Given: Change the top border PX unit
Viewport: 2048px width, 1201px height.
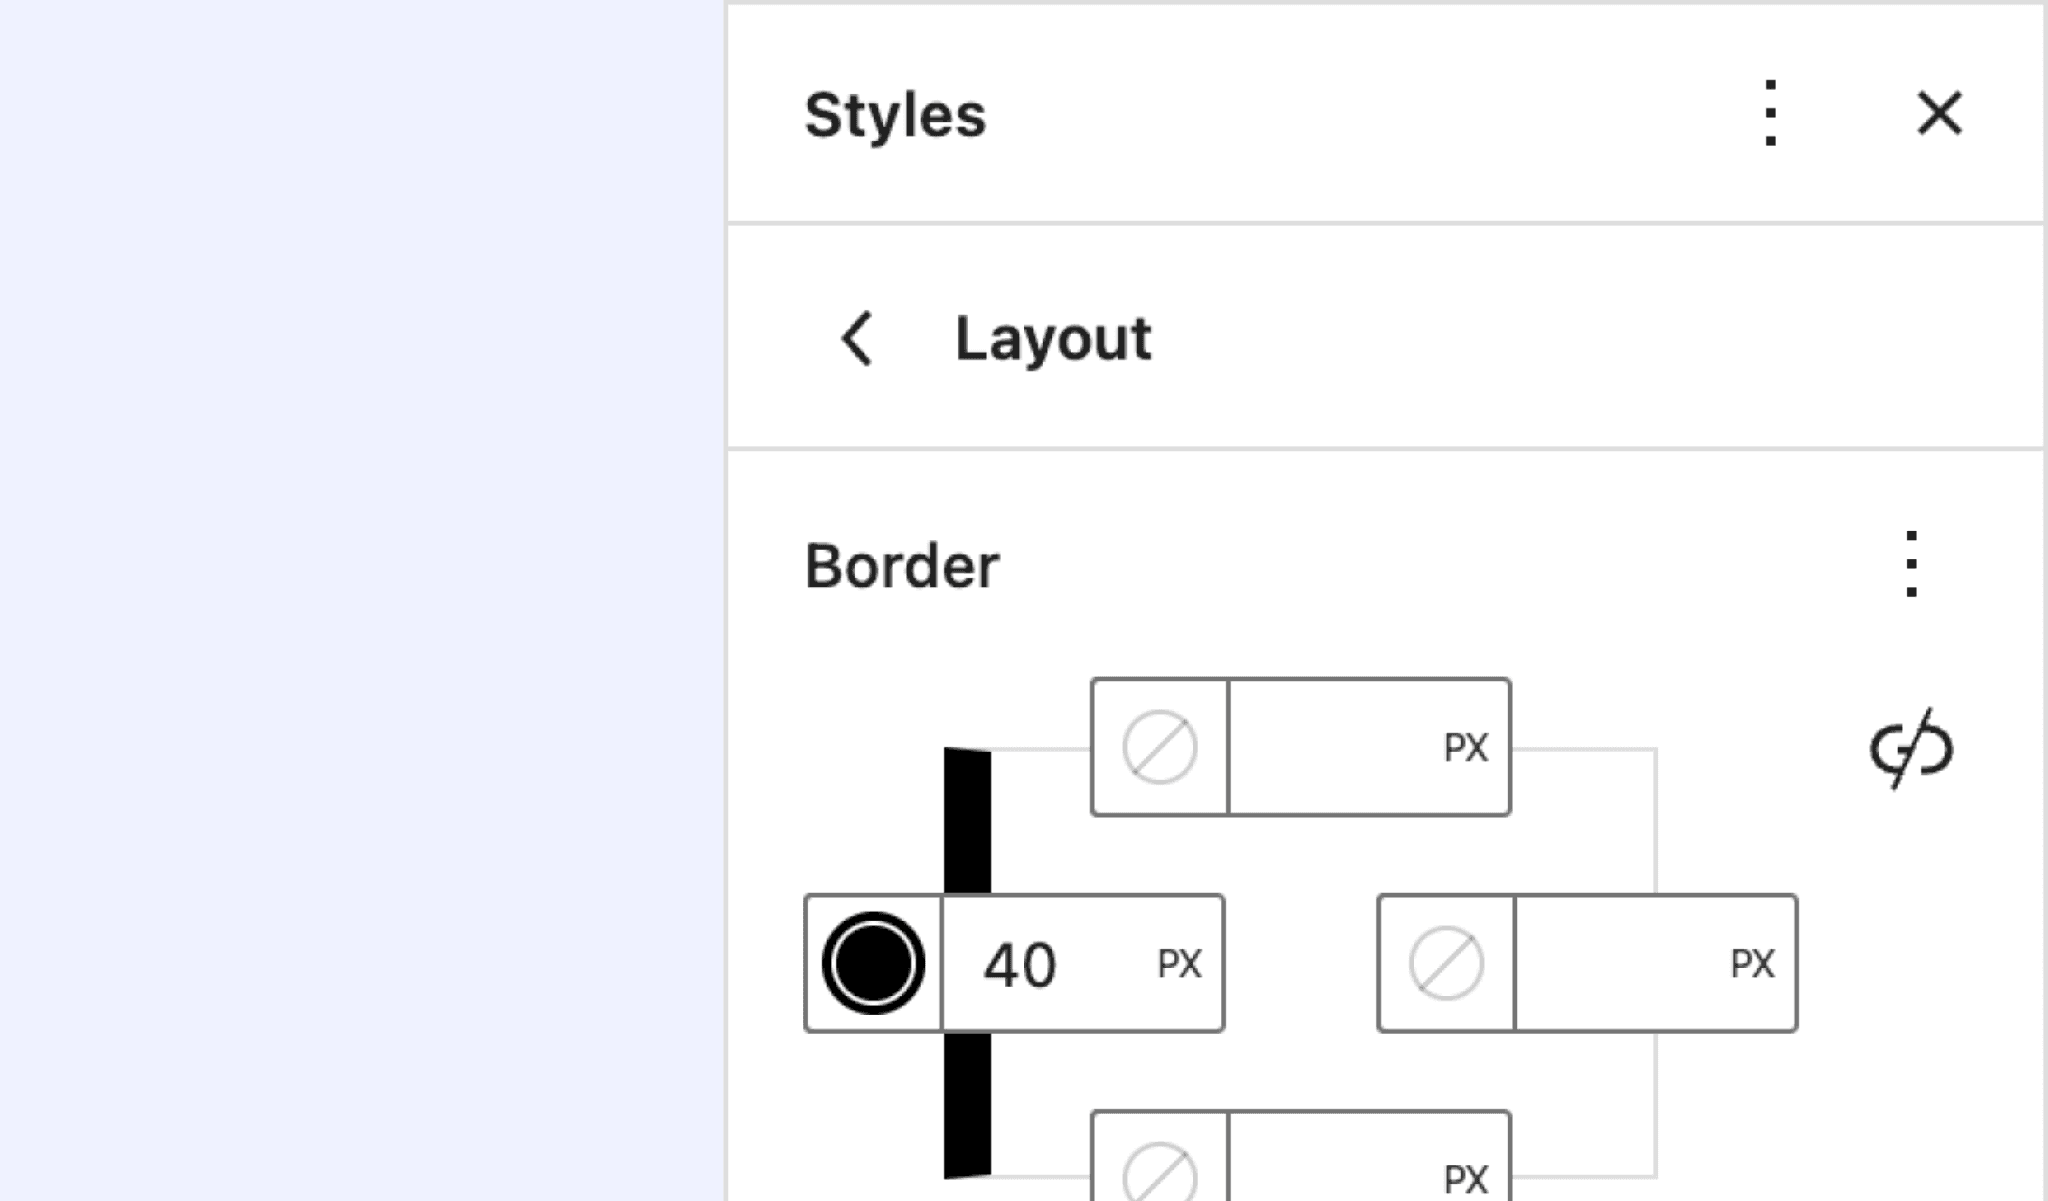Looking at the screenshot, I should click(1466, 747).
